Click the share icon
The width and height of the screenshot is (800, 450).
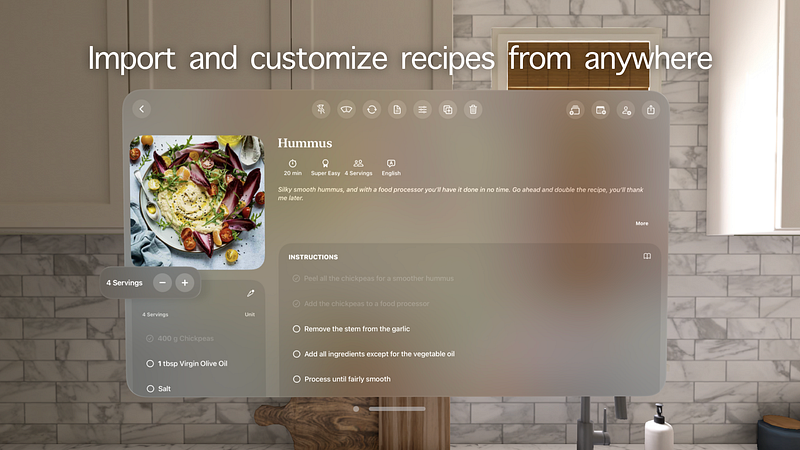tap(651, 110)
